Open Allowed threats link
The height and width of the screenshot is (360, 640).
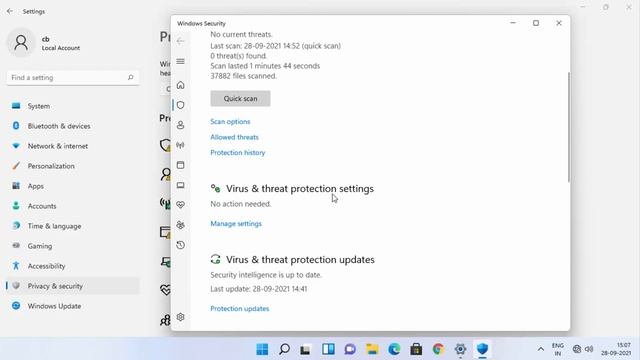pyautogui.click(x=234, y=137)
